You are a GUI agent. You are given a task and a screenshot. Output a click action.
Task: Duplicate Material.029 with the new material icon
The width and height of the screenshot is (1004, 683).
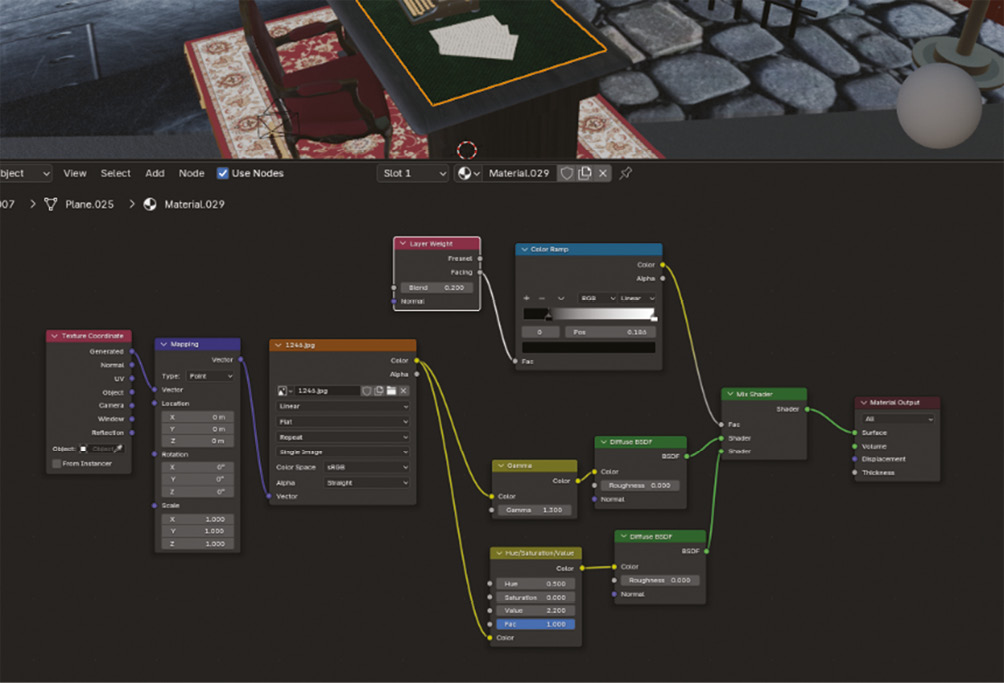(585, 173)
